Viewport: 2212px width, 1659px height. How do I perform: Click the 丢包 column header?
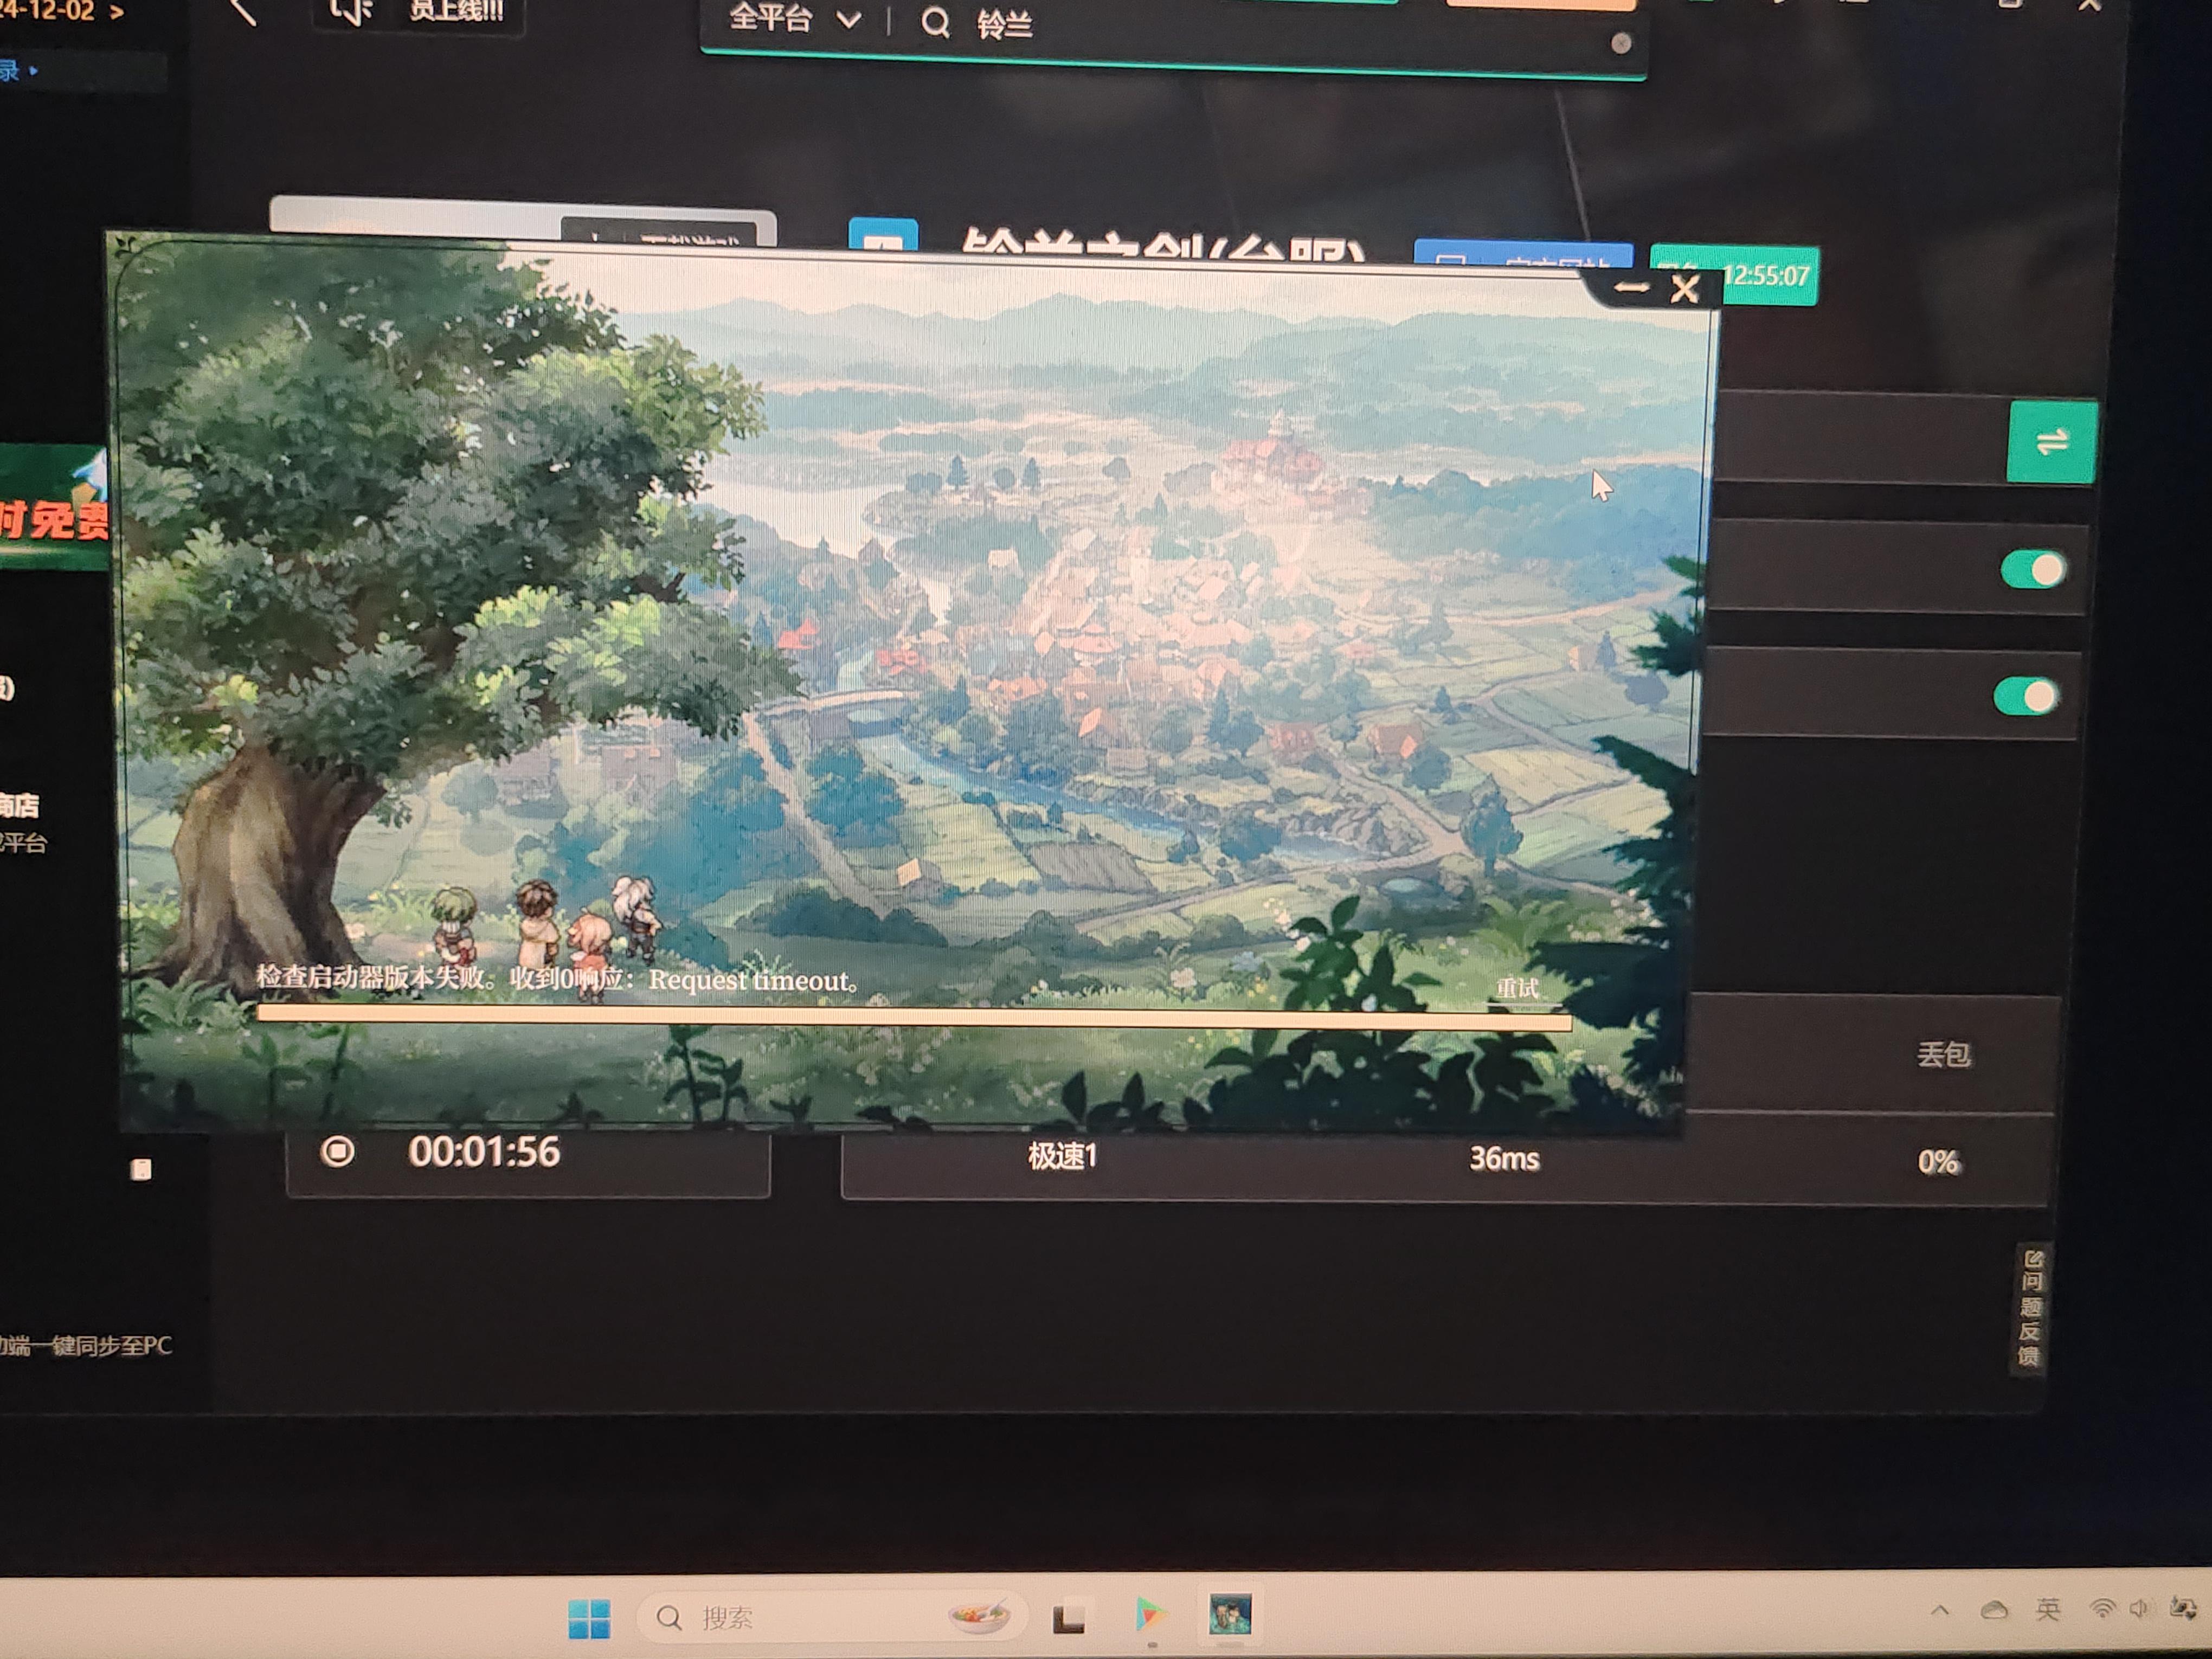pyautogui.click(x=1943, y=1054)
